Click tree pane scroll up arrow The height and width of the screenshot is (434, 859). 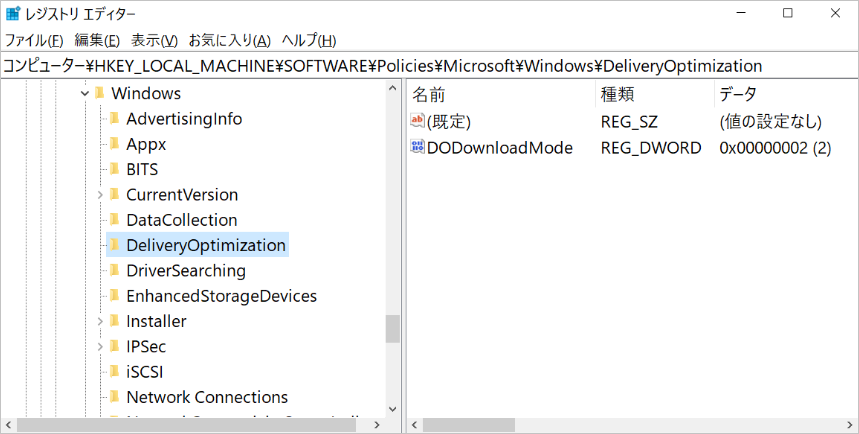(x=392, y=88)
